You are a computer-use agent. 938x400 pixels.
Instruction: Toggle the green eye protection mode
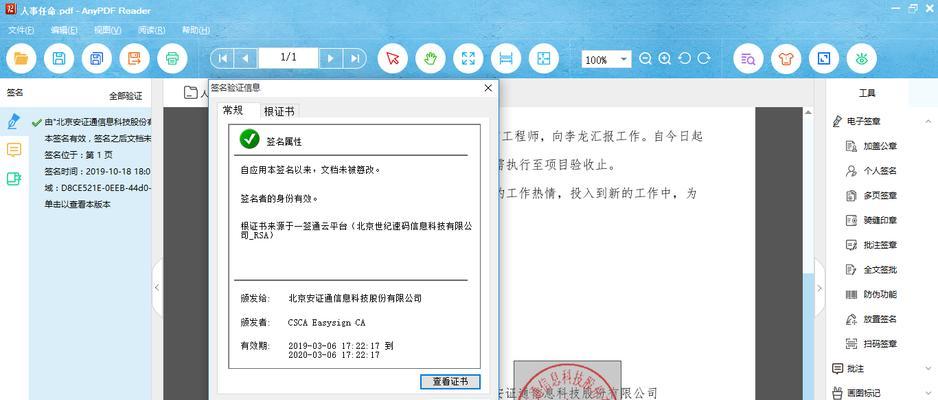861,59
